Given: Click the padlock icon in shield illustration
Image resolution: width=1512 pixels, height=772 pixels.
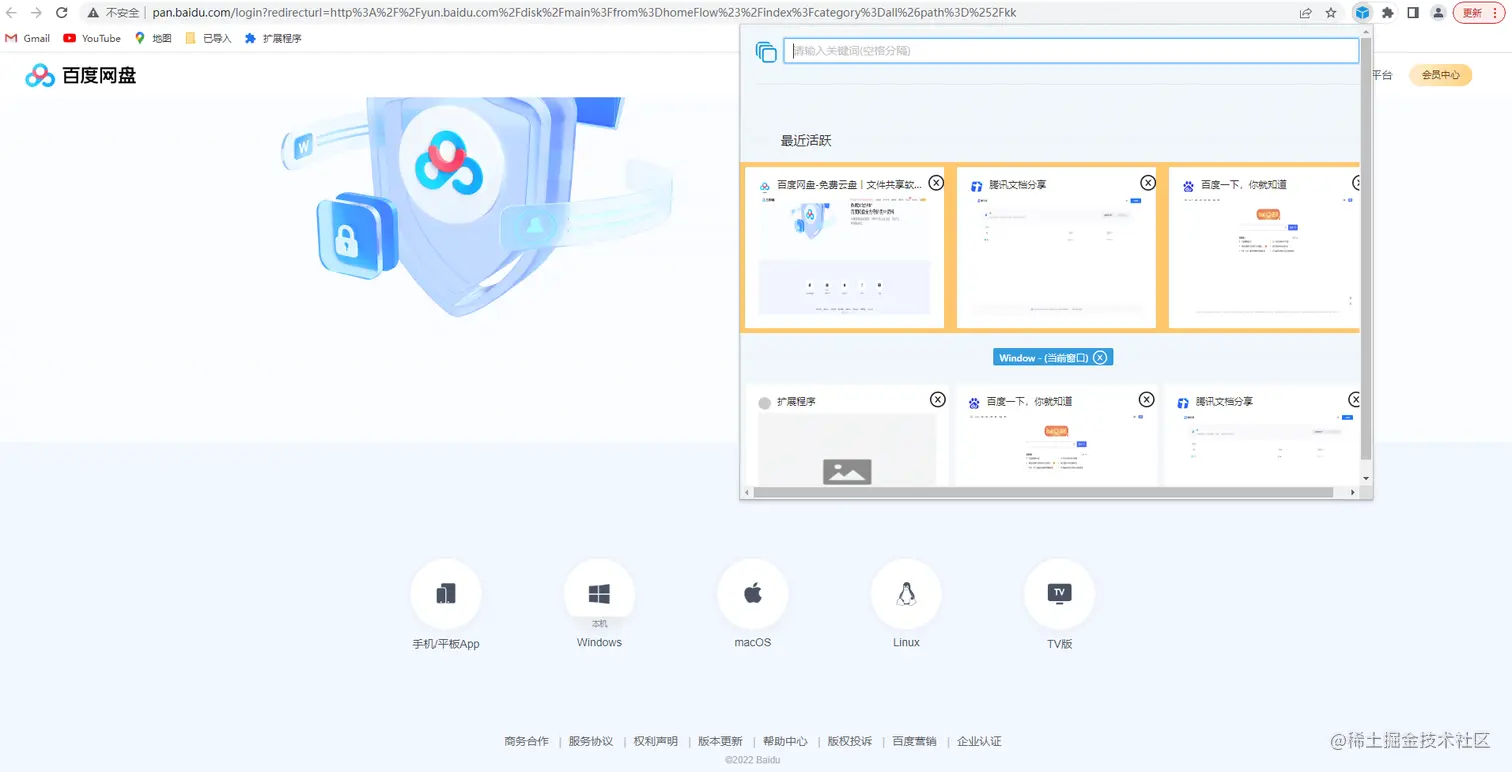Looking at the screenshot, I should pos(345,240).
